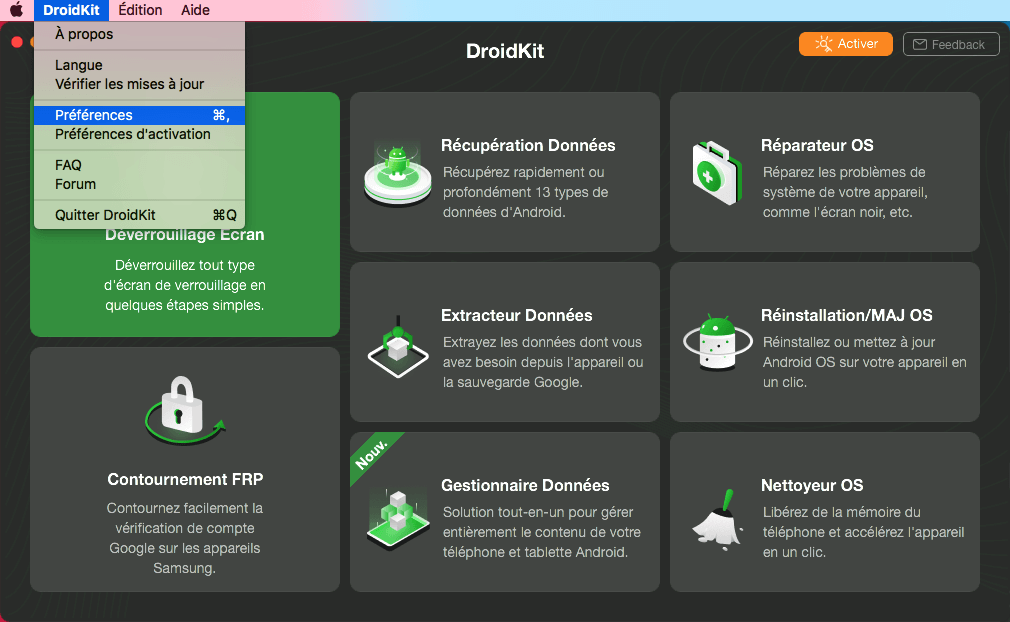Open the Apple menu
Viewport: 1010px width, 622px height.
coord(17,10)
